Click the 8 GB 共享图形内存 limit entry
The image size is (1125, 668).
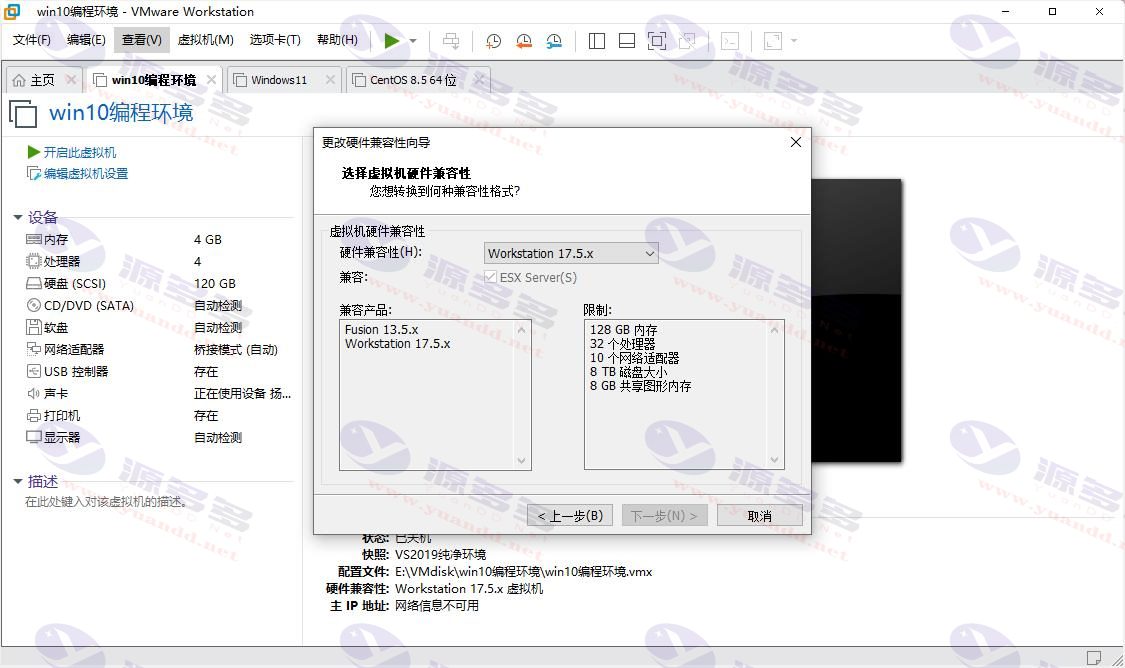(641, 386)
